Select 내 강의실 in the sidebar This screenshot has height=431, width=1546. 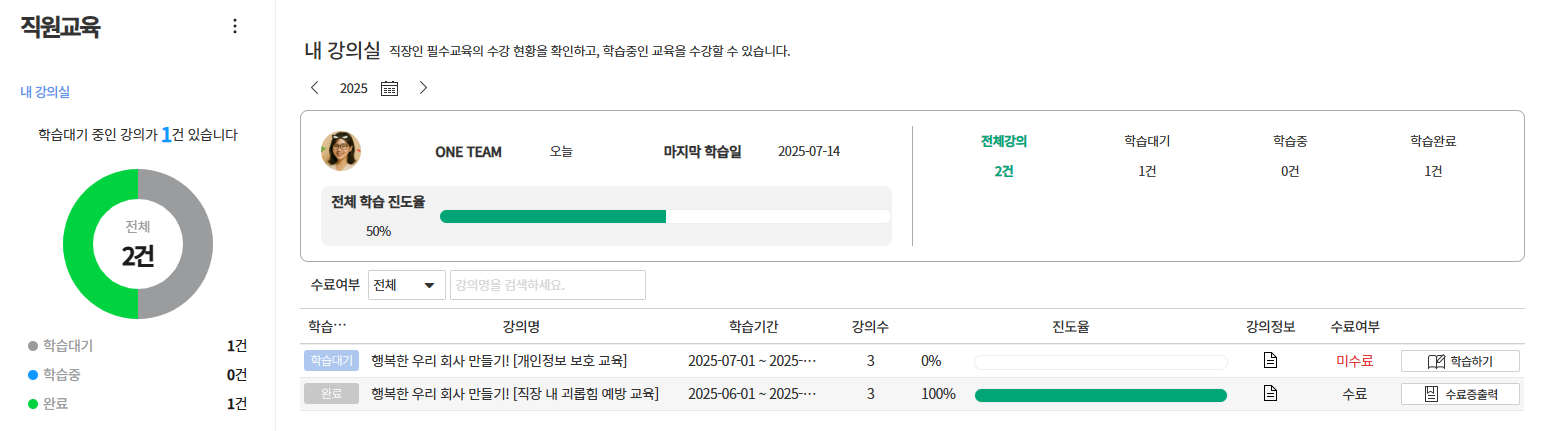coord(45,92)
